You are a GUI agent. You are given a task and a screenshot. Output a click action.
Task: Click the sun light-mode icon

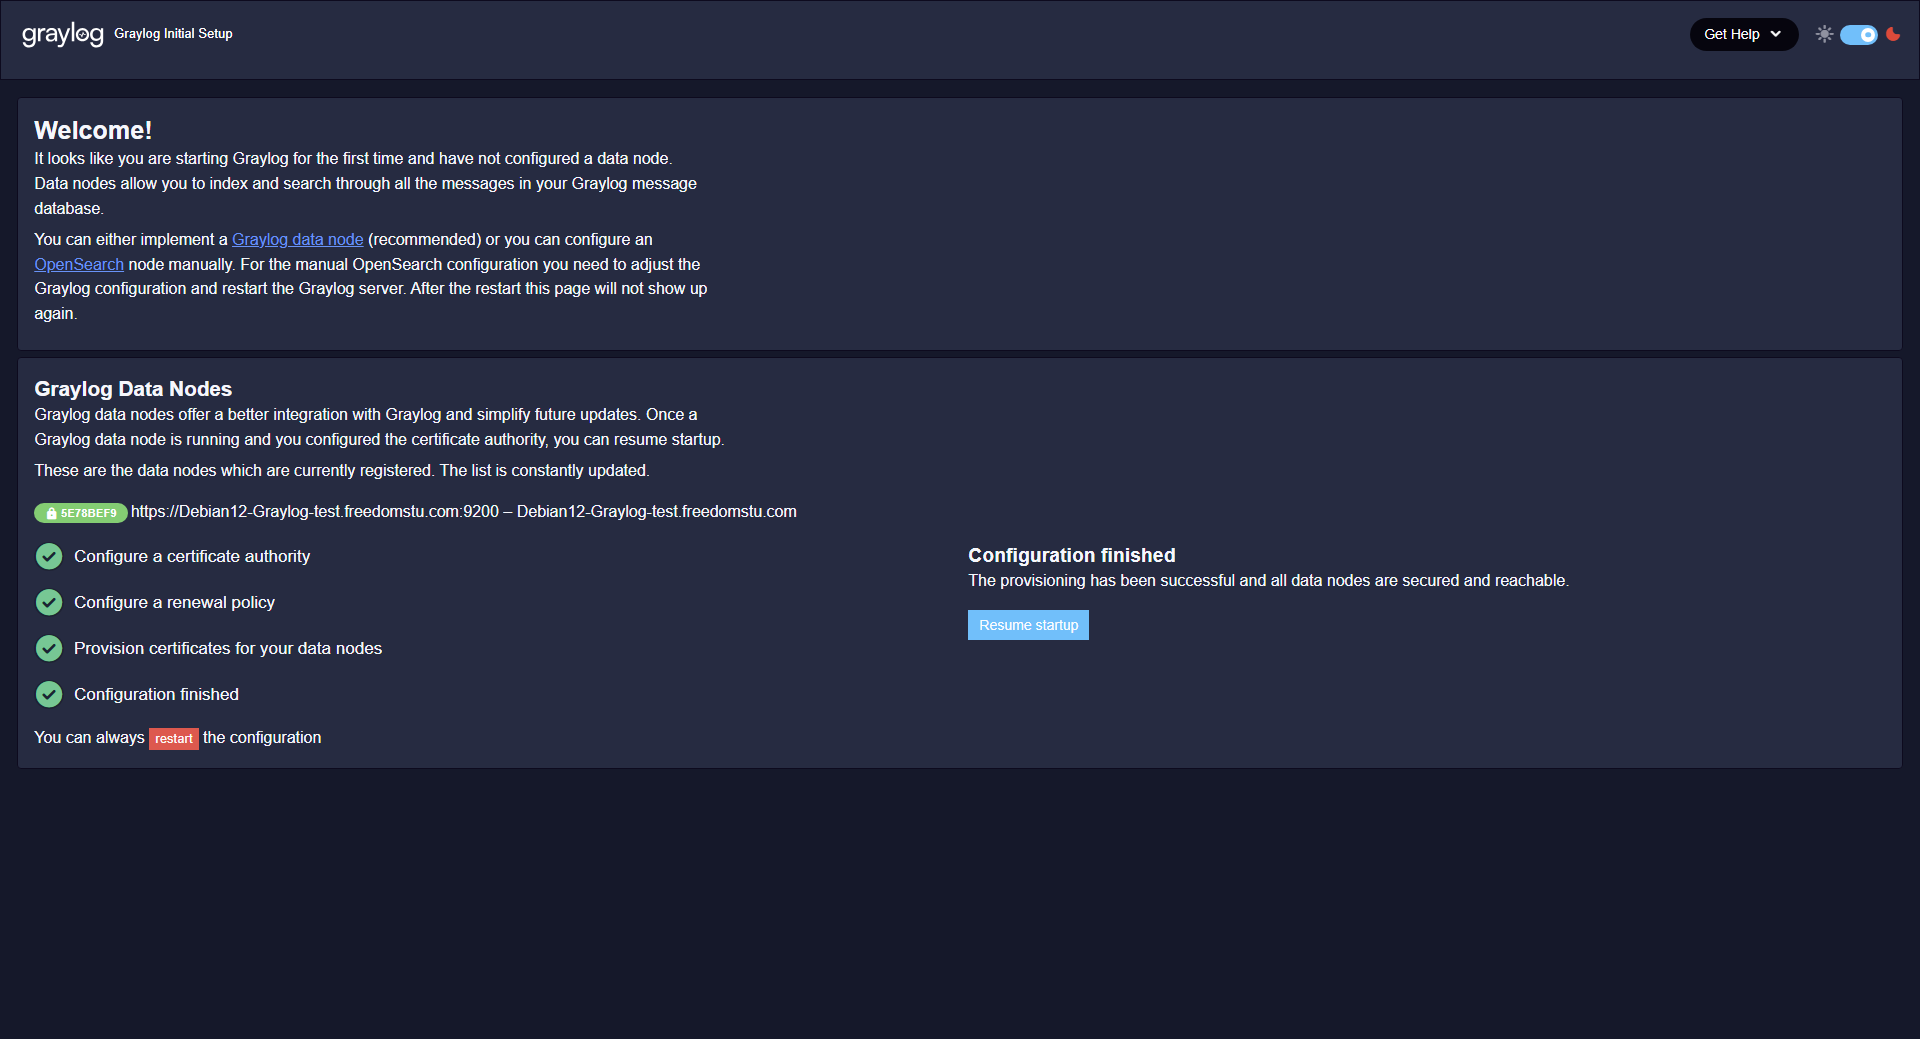click(x=1824, y=34)
